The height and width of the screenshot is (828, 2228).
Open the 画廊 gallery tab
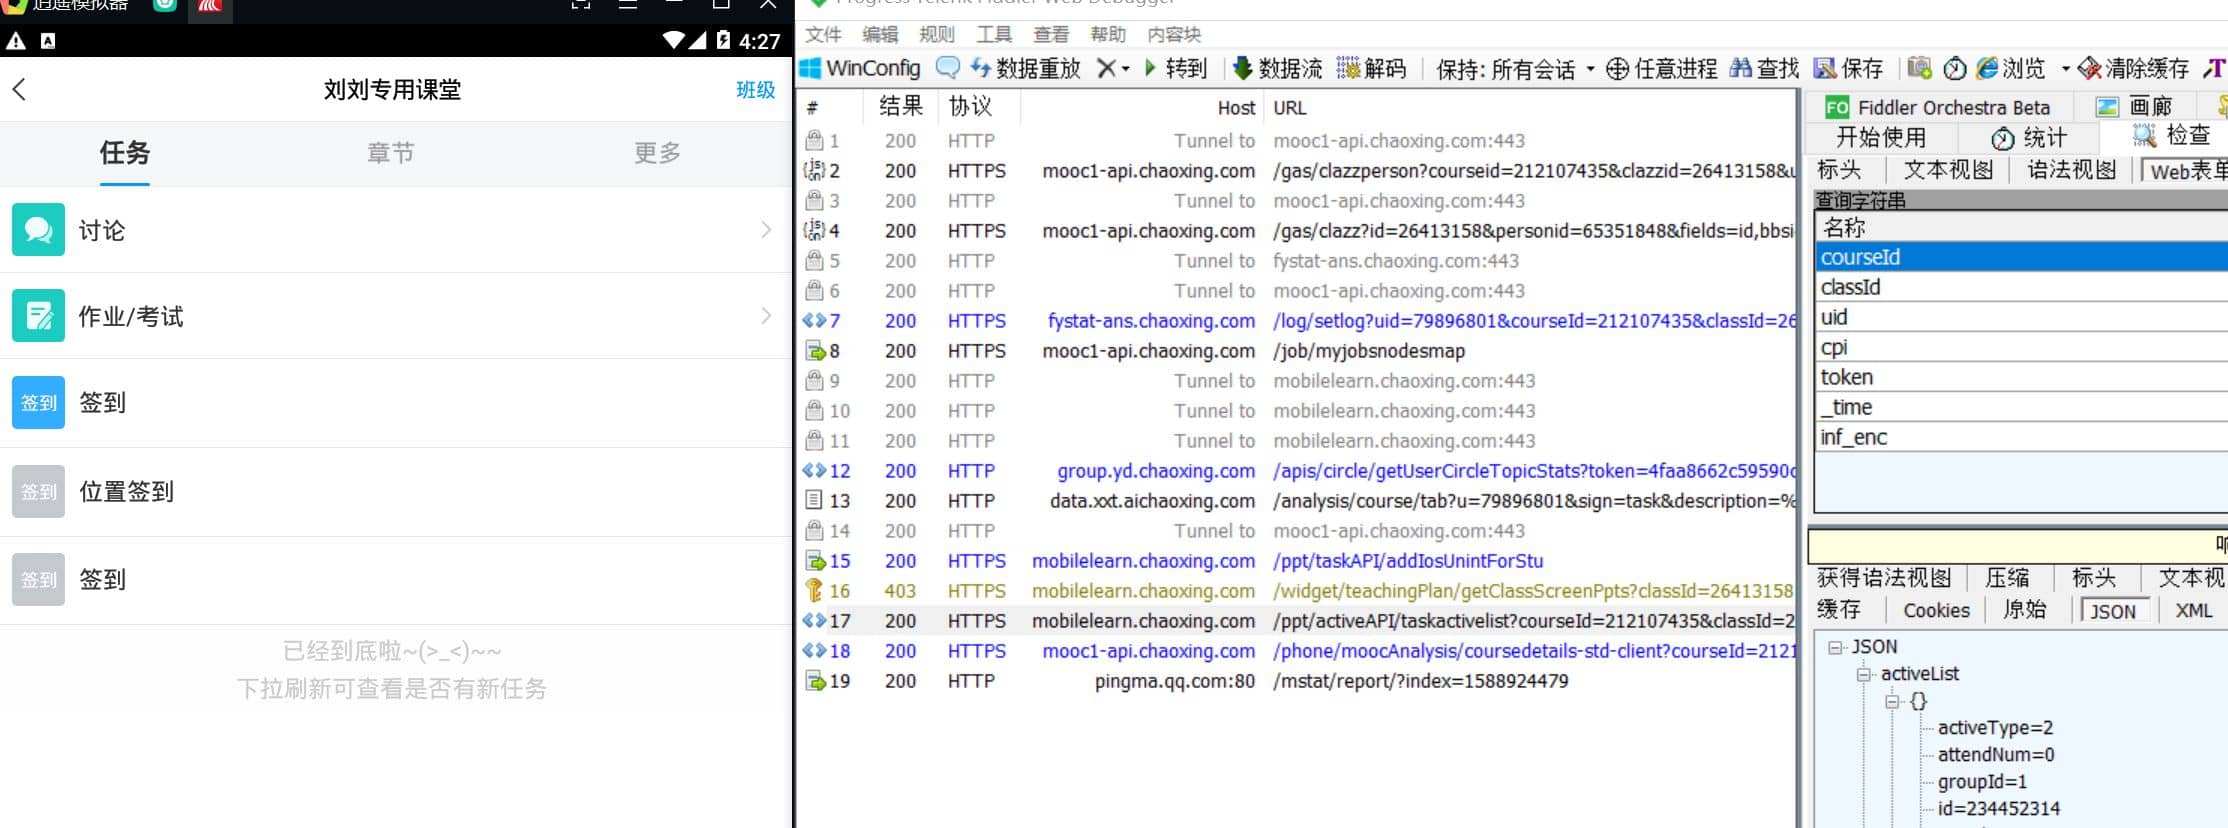pyautogui.click(x=2134, y=107)
